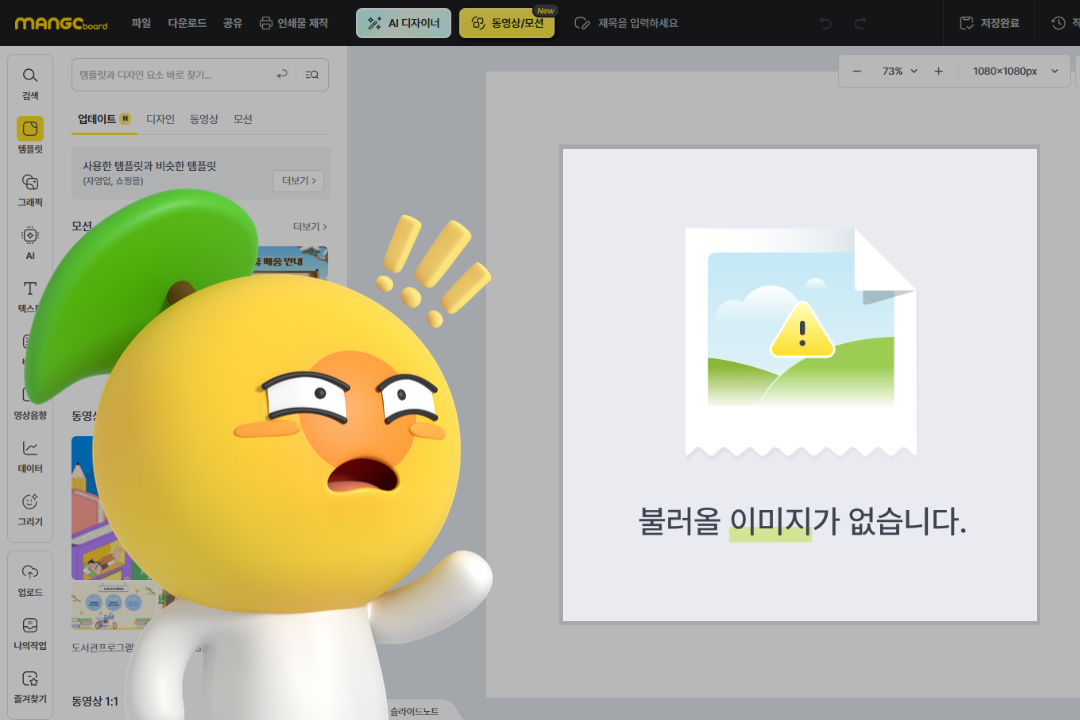Open the 검색 search panel in sidebar

(30, 83)
